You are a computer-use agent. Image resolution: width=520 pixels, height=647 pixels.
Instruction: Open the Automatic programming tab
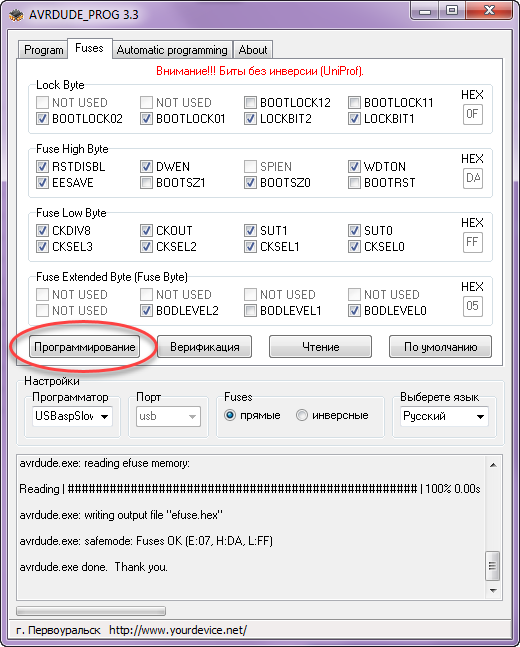(172, 50)
